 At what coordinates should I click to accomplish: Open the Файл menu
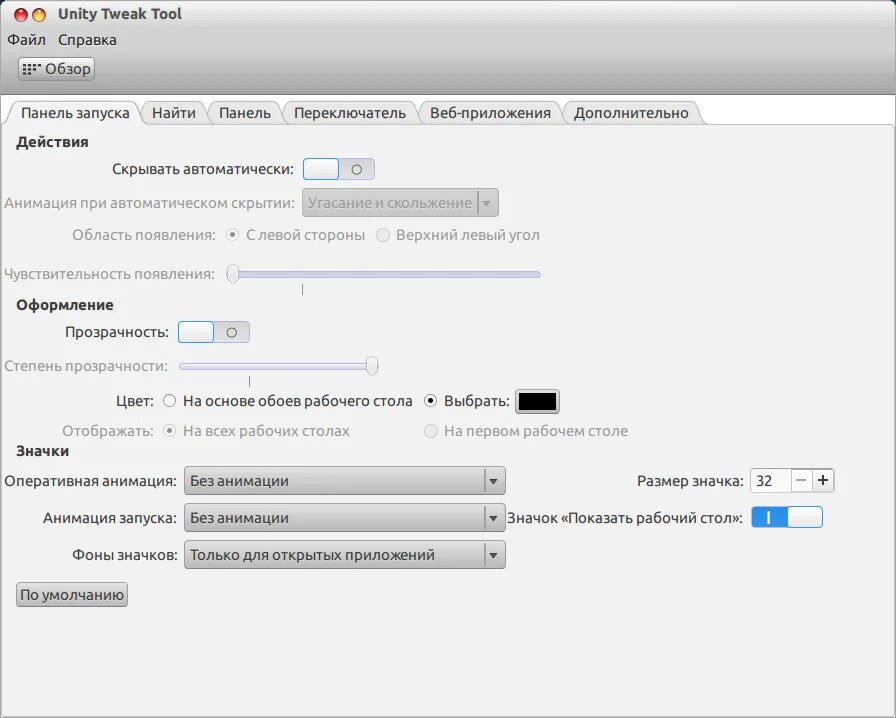click(26, 40)
